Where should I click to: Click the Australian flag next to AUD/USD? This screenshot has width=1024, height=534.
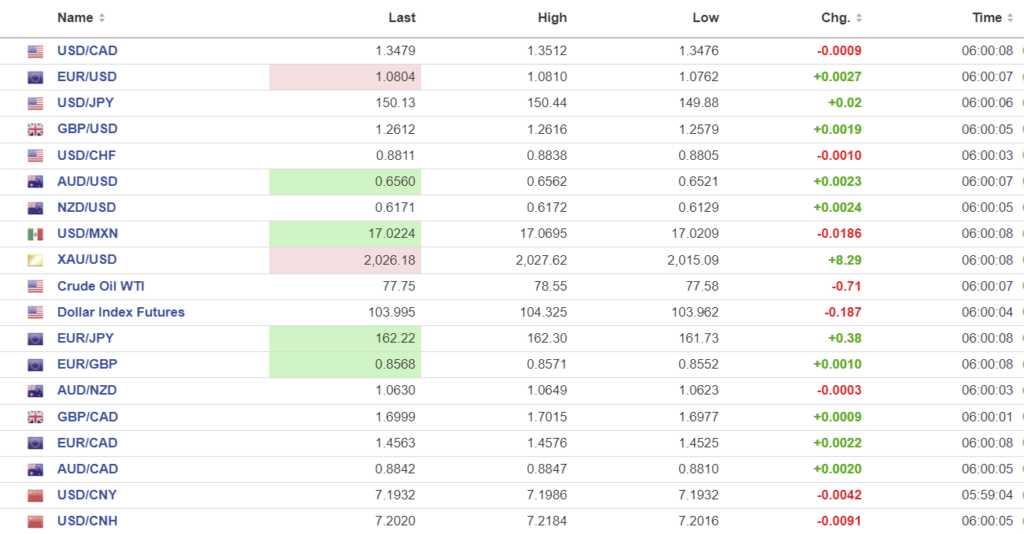click(x=36, y=181)
